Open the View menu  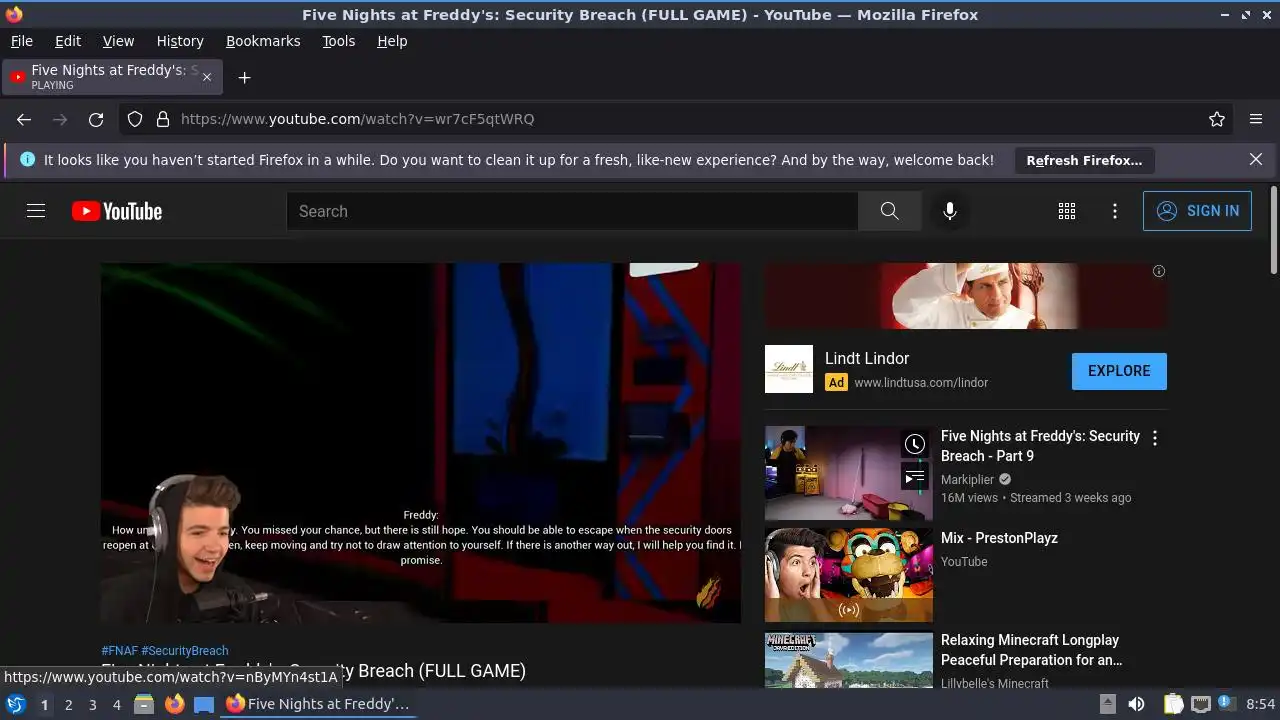click(118, 41)
